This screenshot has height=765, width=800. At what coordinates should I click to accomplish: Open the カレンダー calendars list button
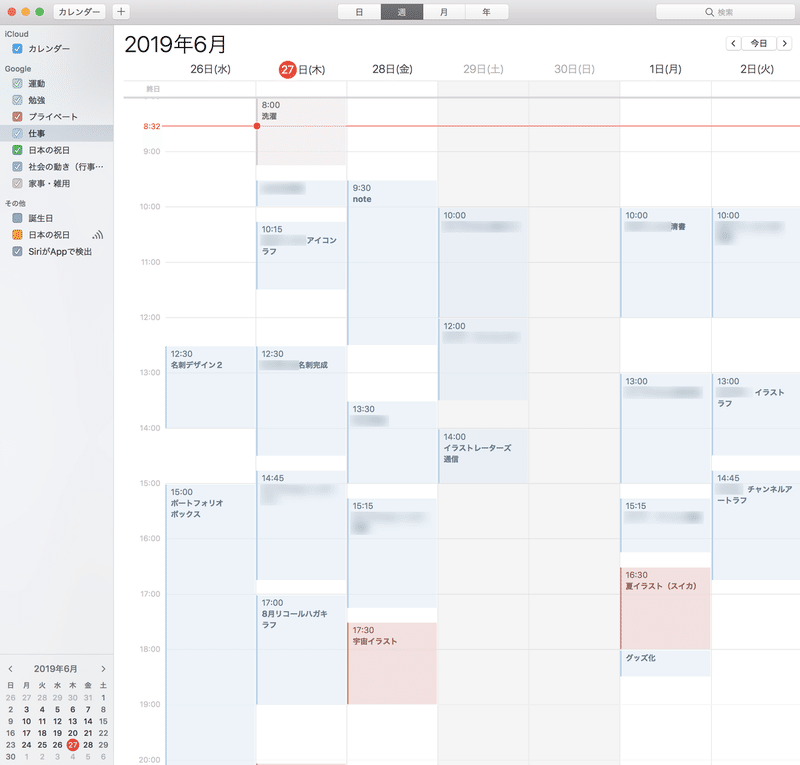pyautogui.click(x=79, y=12)
